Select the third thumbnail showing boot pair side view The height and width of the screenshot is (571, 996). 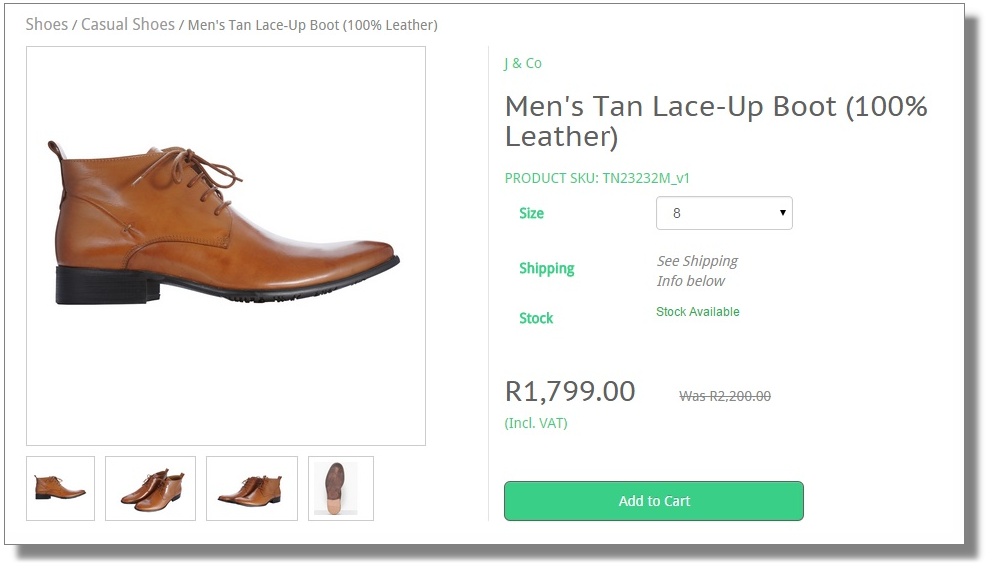[x=251, y=488]
